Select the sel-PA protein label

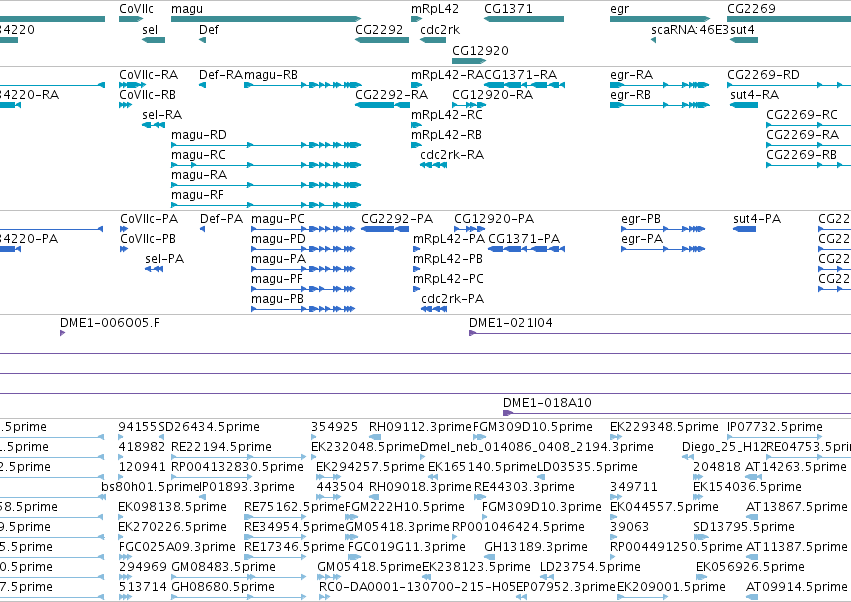coord(164,259)
